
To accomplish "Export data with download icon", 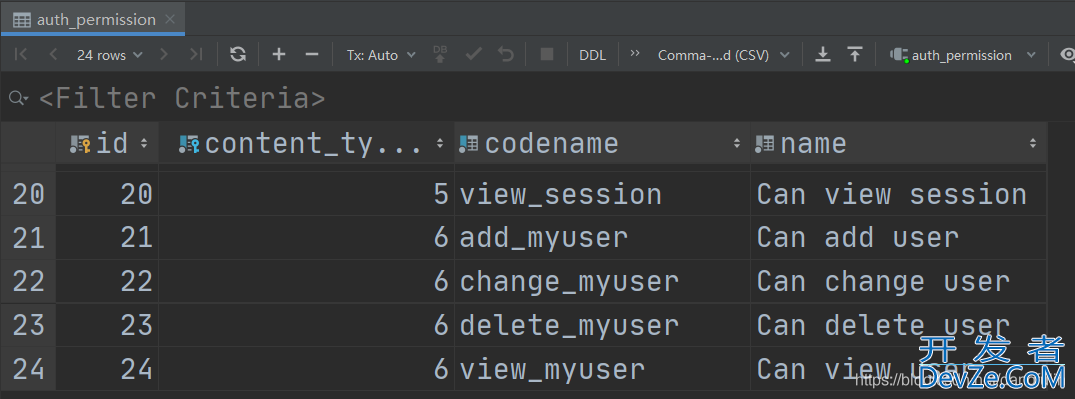I will coord(823,54).
